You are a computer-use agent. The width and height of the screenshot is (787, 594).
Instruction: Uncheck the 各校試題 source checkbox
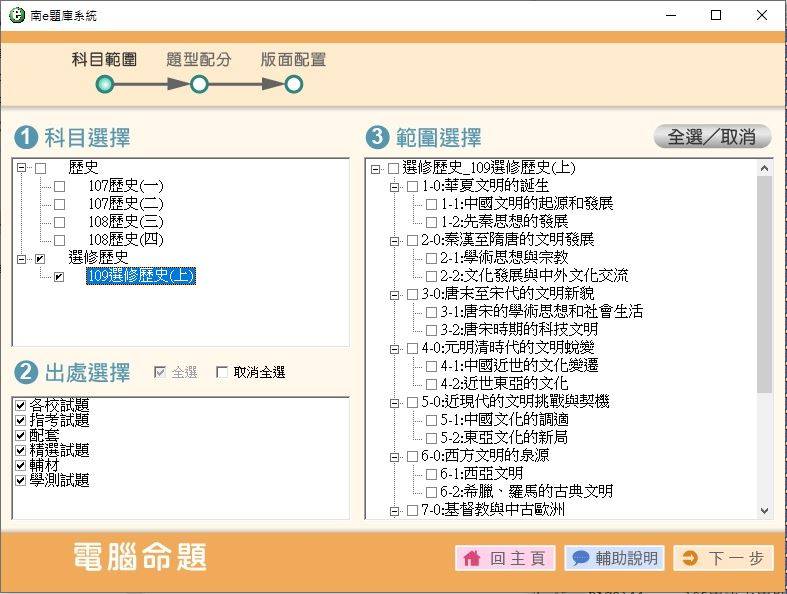click(21, 405)
